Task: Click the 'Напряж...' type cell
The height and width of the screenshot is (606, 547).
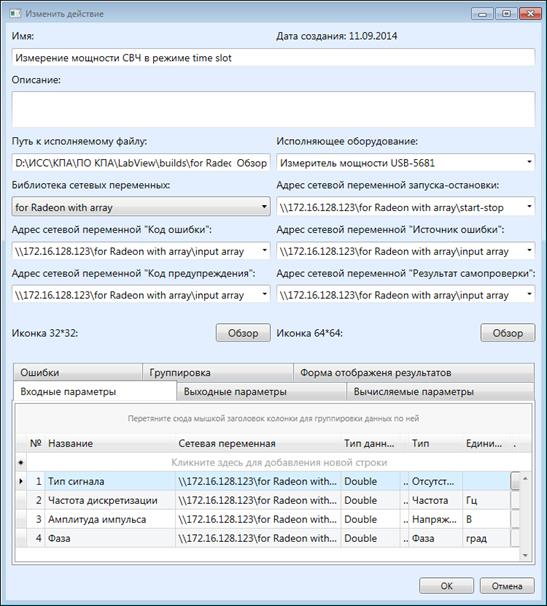Action: tap(435, 519)
